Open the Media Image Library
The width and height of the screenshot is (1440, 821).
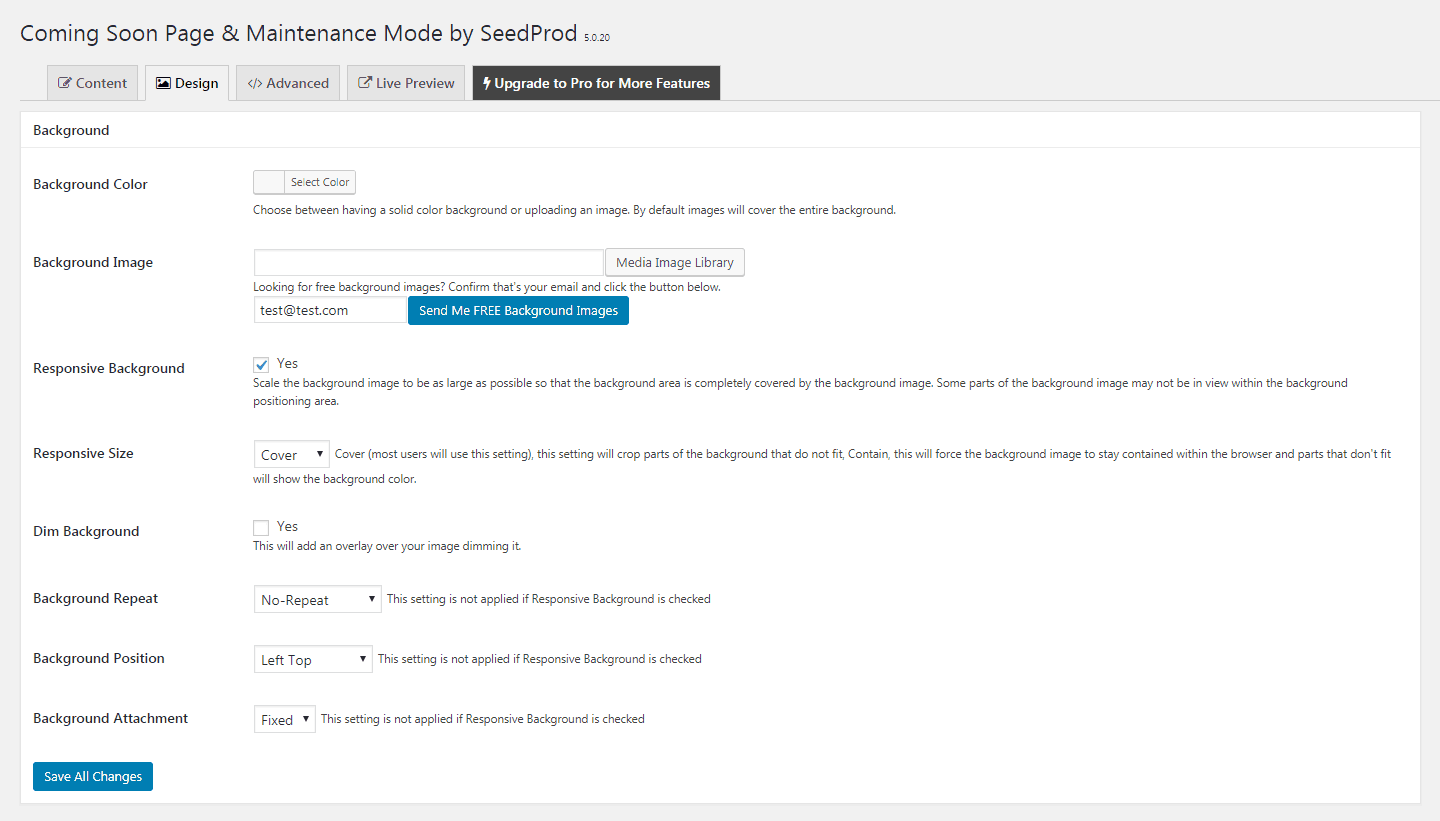point(675,262)
